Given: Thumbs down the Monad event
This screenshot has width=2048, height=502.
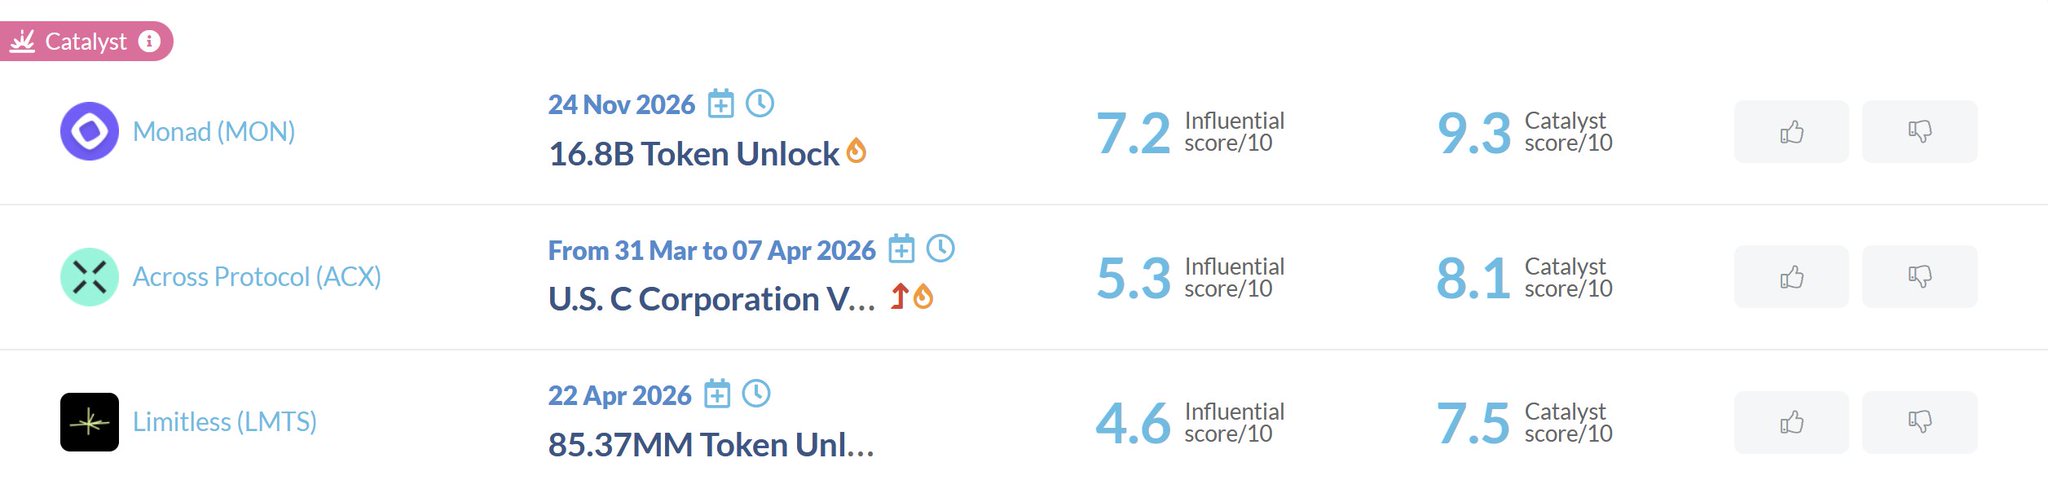Looking at the screenshot, I should [x=1919, y=132].
